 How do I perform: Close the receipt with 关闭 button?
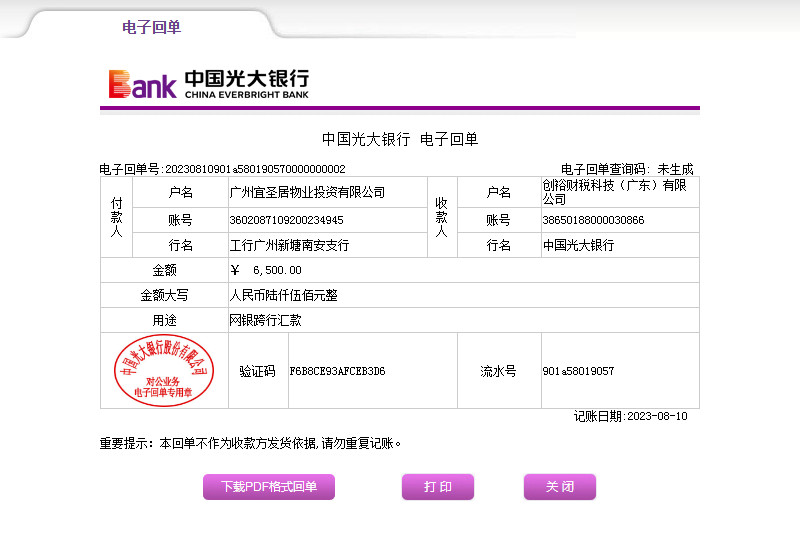click(x=560, y=487)
